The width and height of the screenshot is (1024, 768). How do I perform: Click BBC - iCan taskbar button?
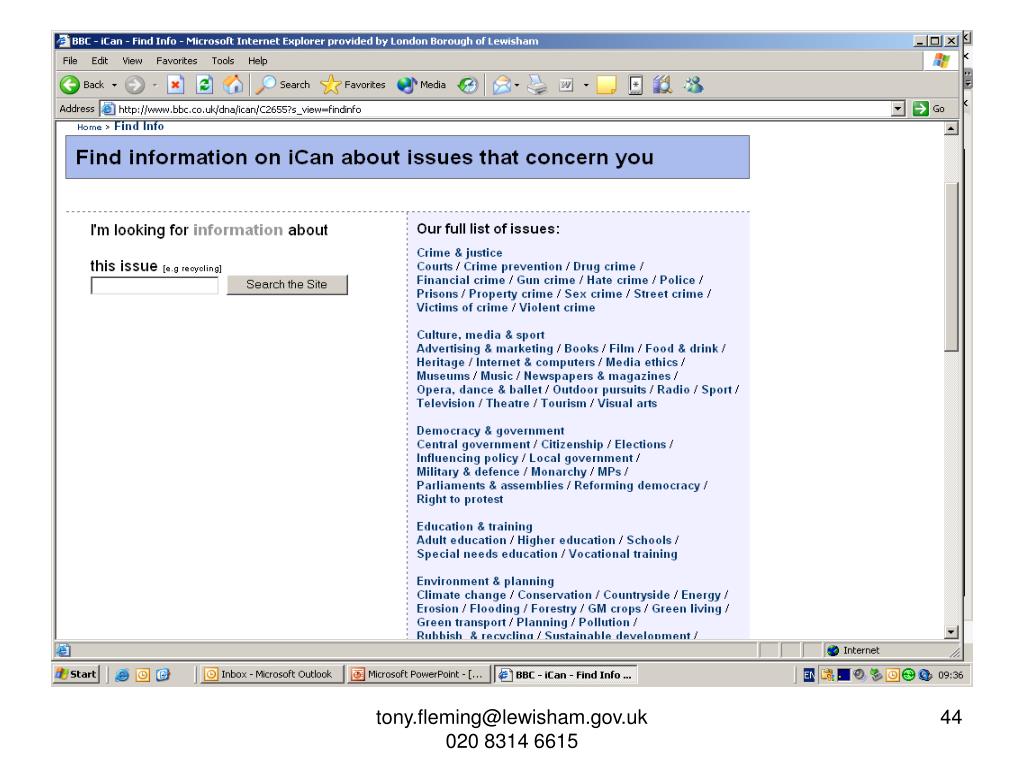point(566,675)
